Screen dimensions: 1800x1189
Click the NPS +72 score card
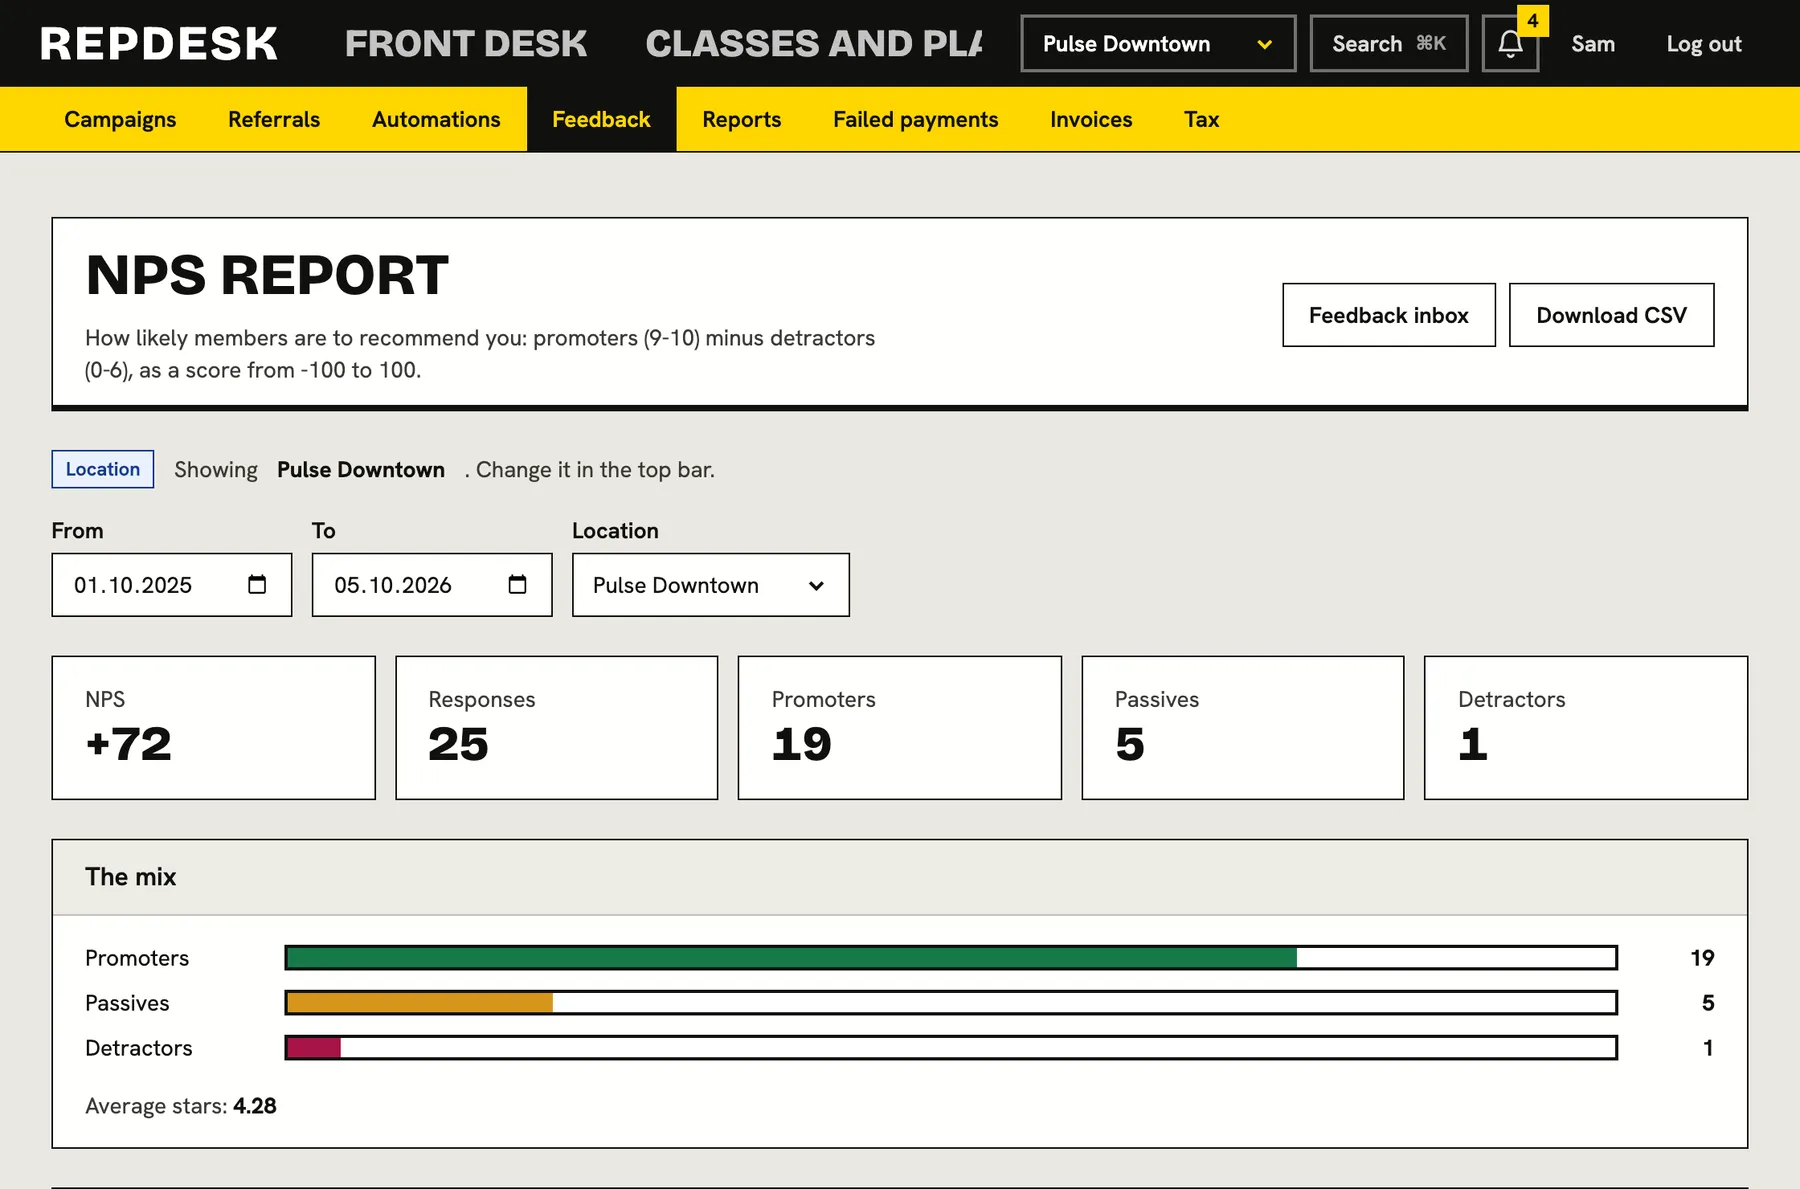pos(213,728)
